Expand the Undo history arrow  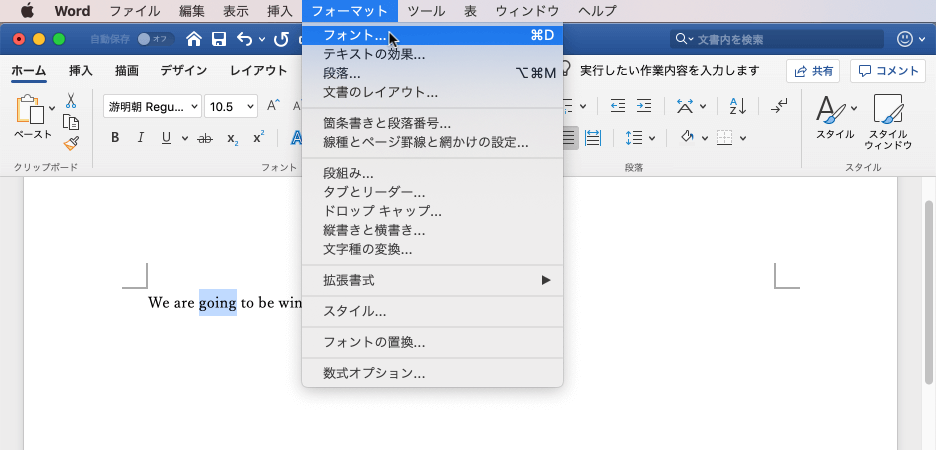click(x=262, y=40)
